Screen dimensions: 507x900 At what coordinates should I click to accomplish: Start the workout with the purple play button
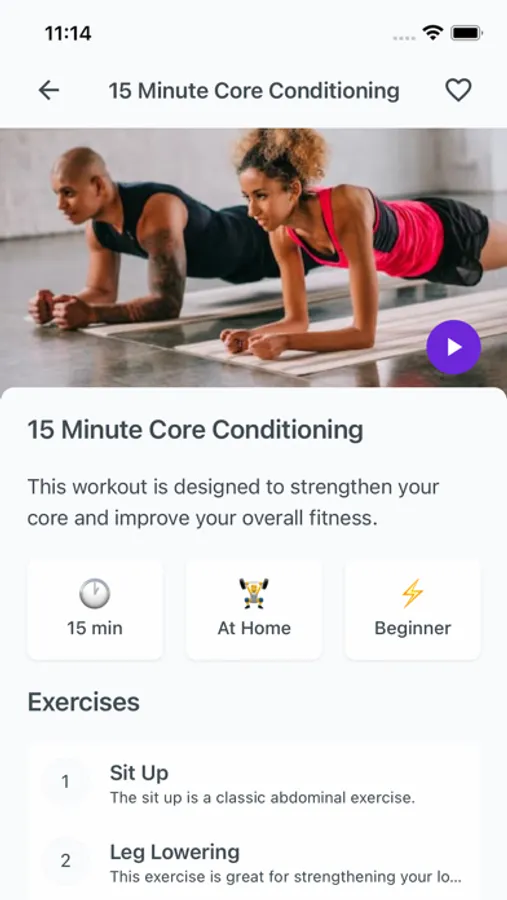click(454, 347)
